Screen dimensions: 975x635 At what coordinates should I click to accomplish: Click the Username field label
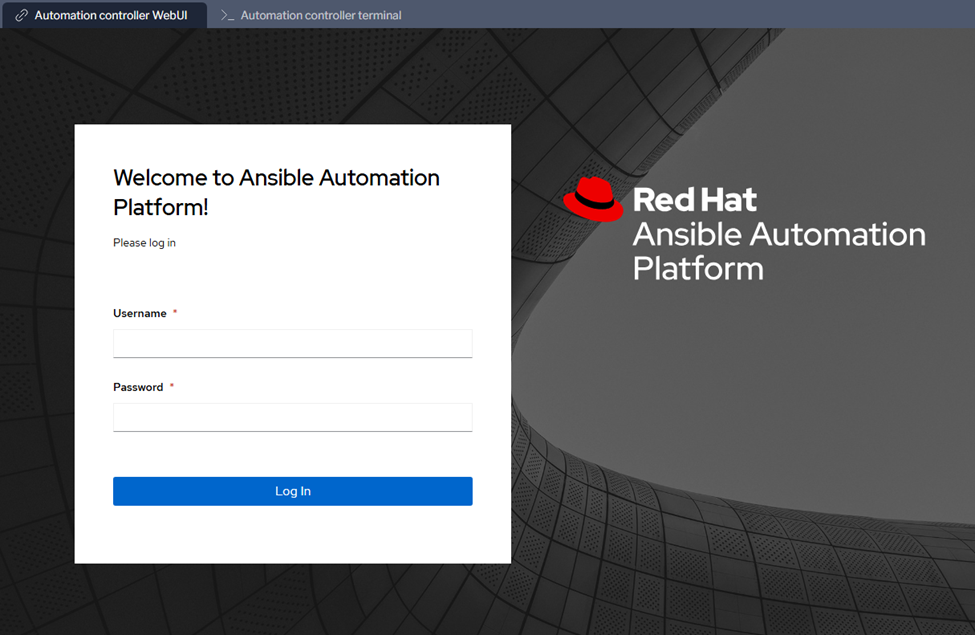(140, 313)
